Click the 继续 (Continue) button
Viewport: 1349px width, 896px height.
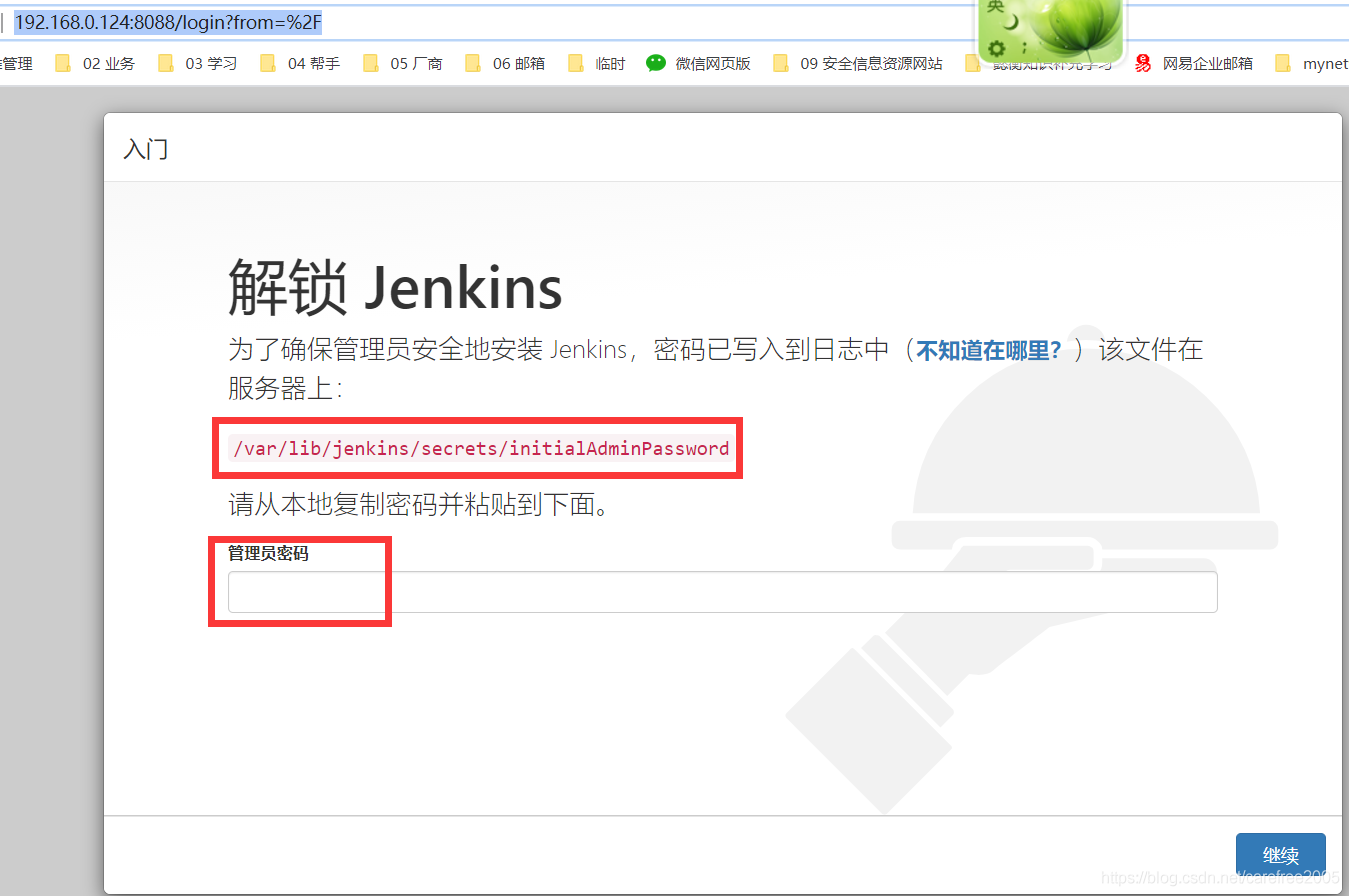coord(1280,856)
